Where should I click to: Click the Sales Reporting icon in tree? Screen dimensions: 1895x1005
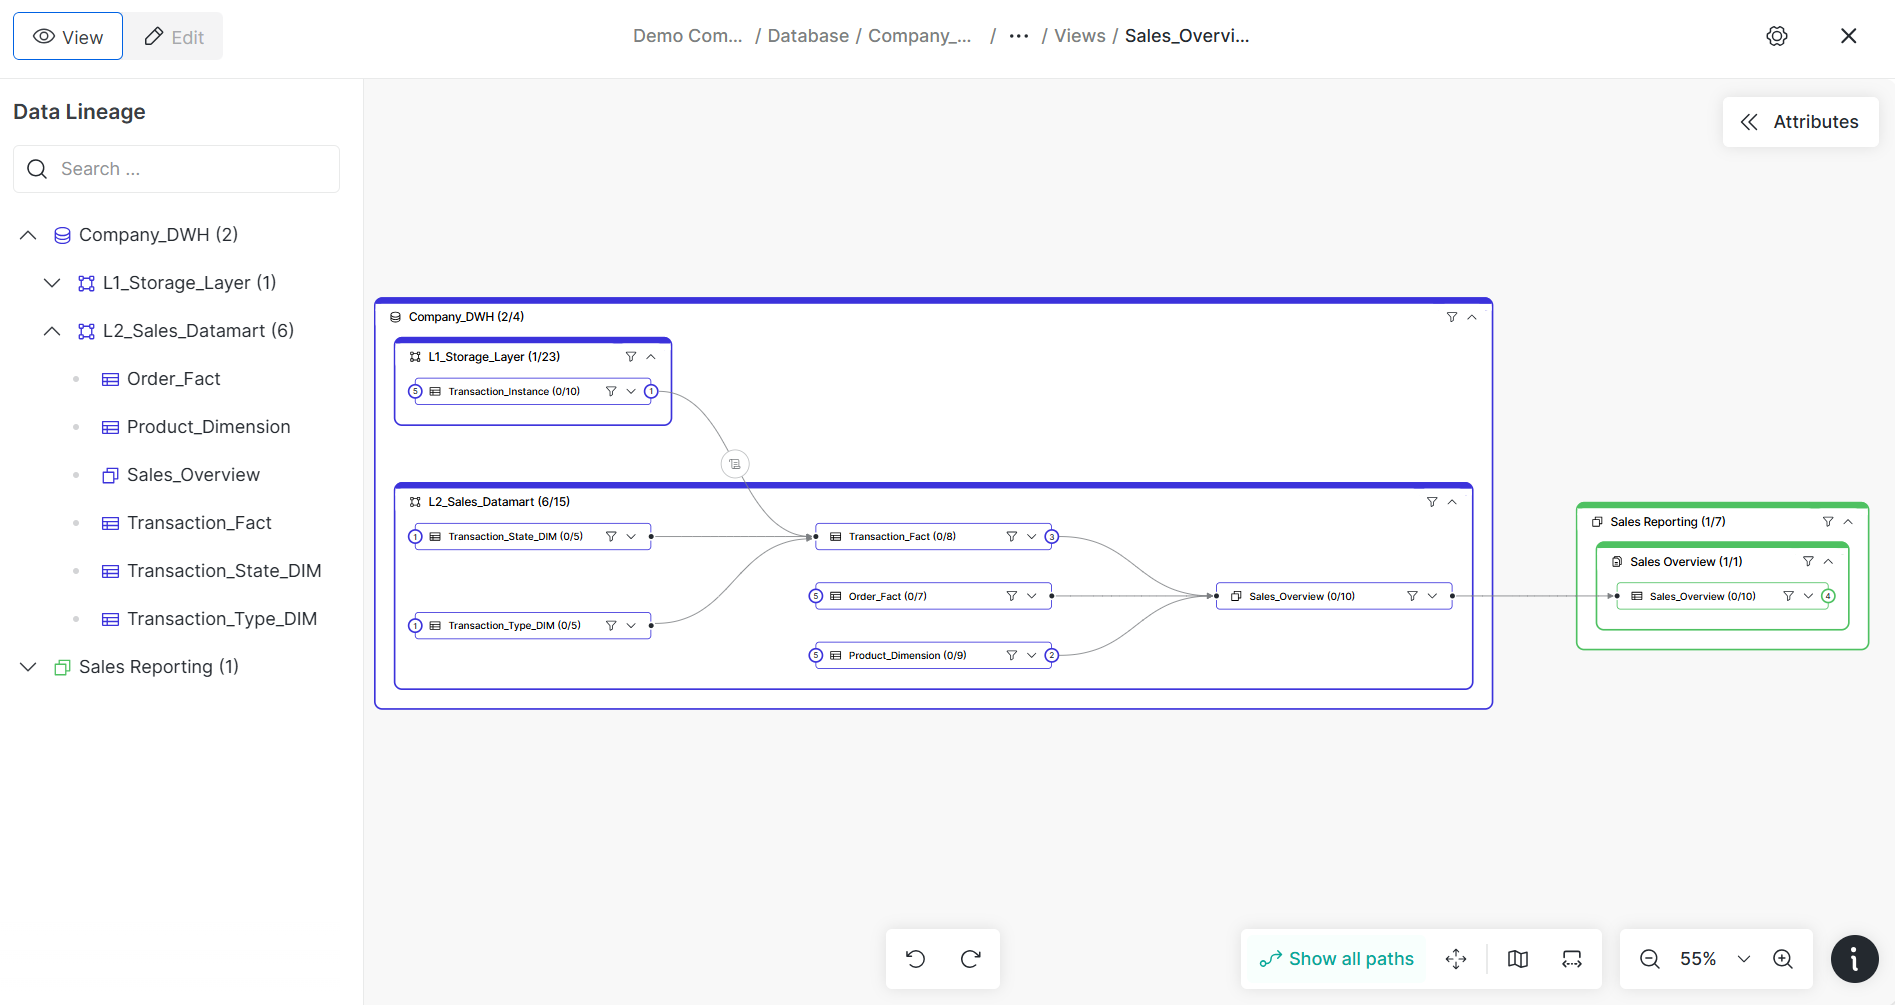[62, 667]
